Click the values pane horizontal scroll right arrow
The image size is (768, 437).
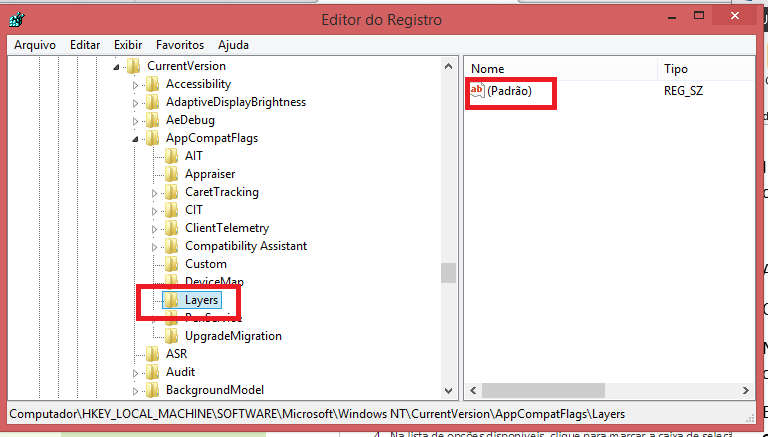click(745, 390)
